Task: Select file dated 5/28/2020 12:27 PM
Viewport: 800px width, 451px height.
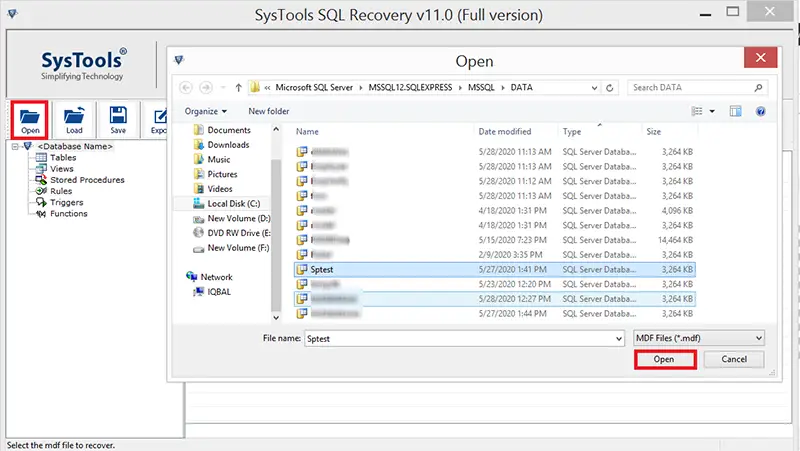Action: tap(494, 299)
